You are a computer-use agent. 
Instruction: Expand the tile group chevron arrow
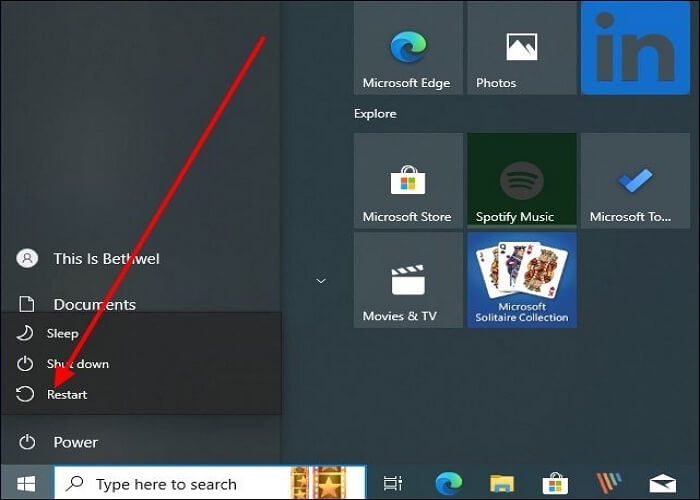click(x=321, y=281)
